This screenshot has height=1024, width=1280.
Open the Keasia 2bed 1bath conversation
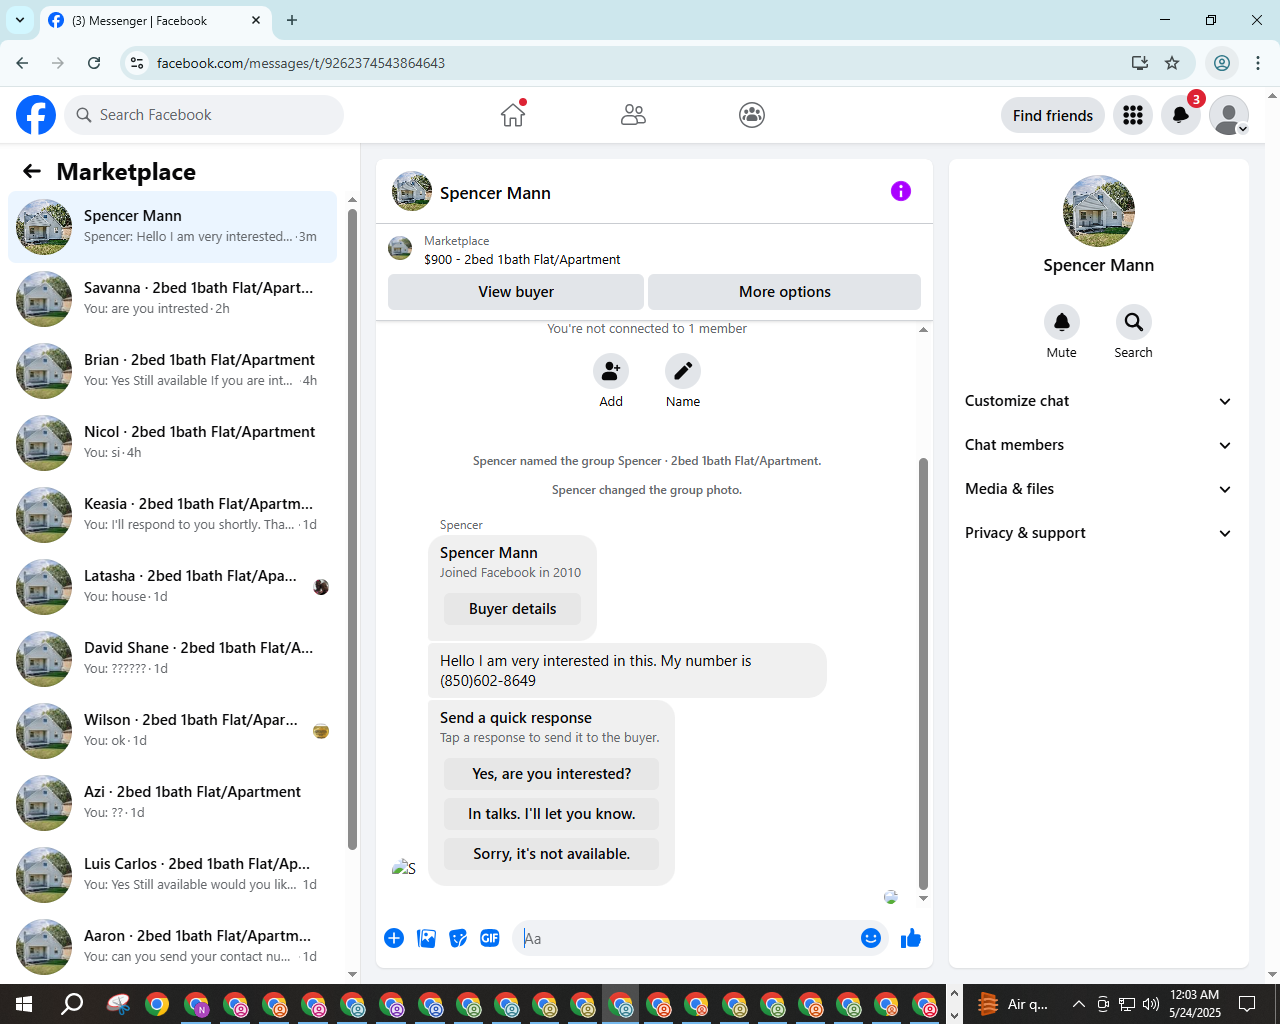172,515
